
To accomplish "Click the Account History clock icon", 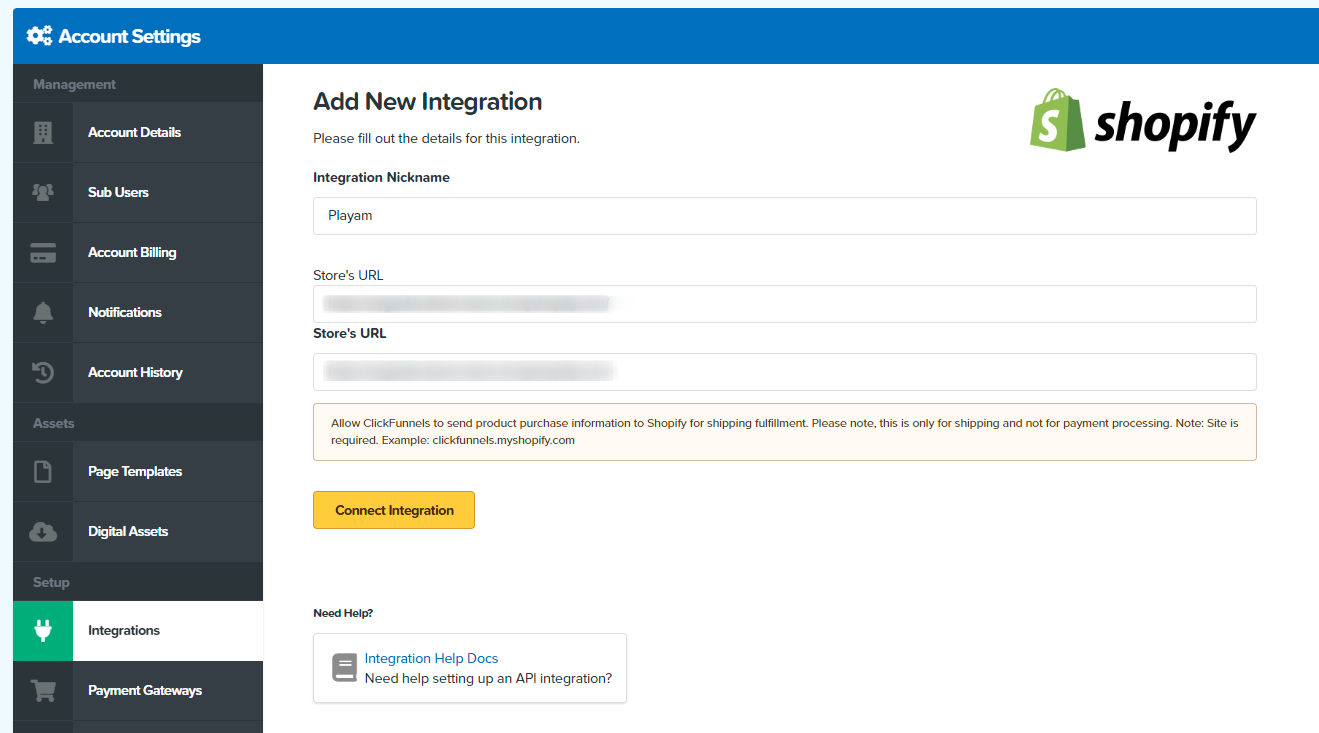I will [43, 373].
